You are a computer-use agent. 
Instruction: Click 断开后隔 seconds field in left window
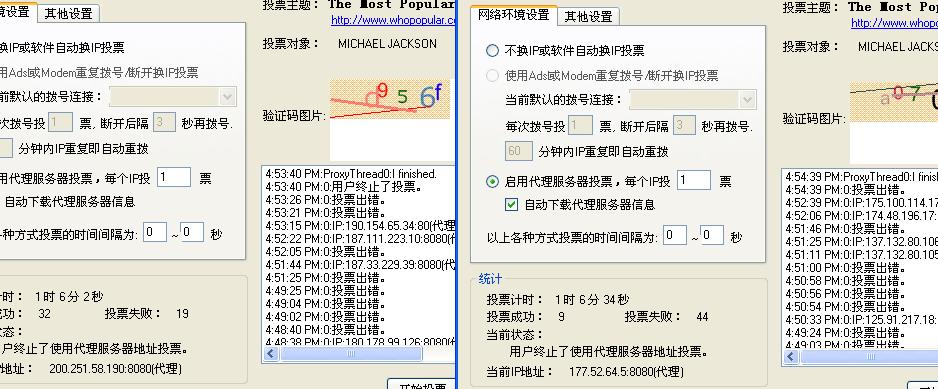(x=164, y=123)
